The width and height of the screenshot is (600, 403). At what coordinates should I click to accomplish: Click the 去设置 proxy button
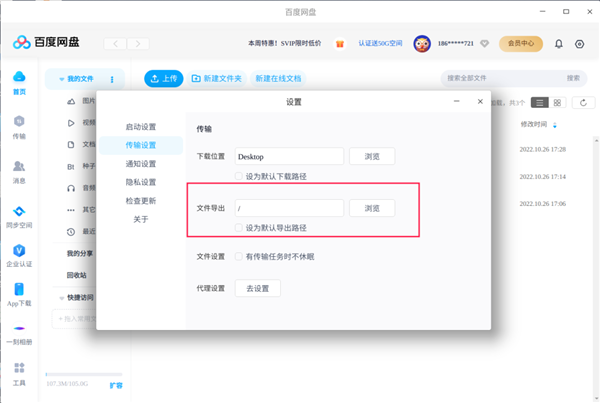tap(258, 288)
